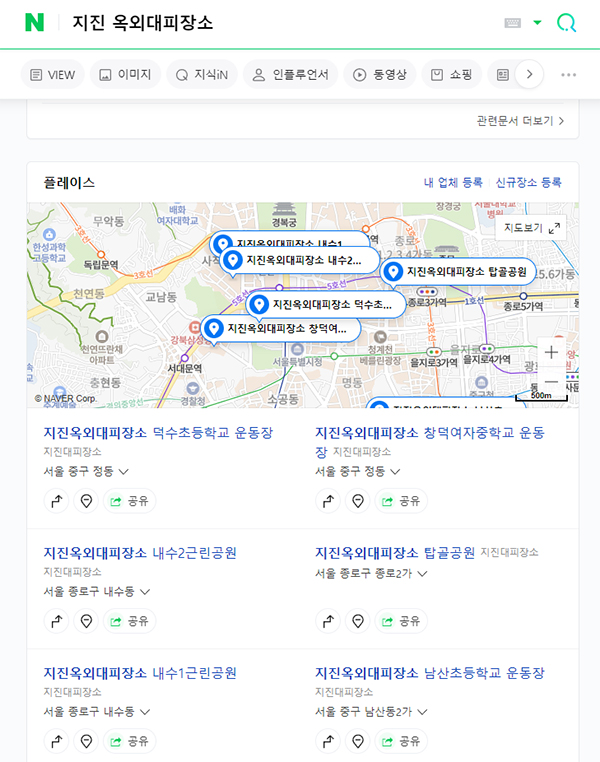The image size is (600, 762).
Task: Show 남산초등학교 운동장 location pin
Action: (358, 741)
